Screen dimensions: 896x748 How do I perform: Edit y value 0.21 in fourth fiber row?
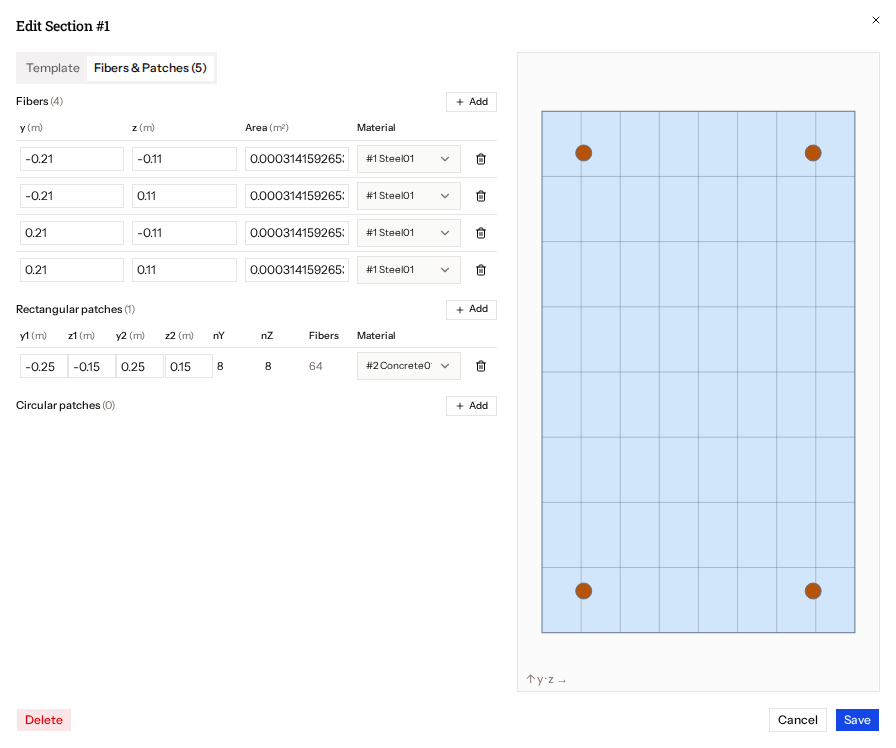[72, 270]
